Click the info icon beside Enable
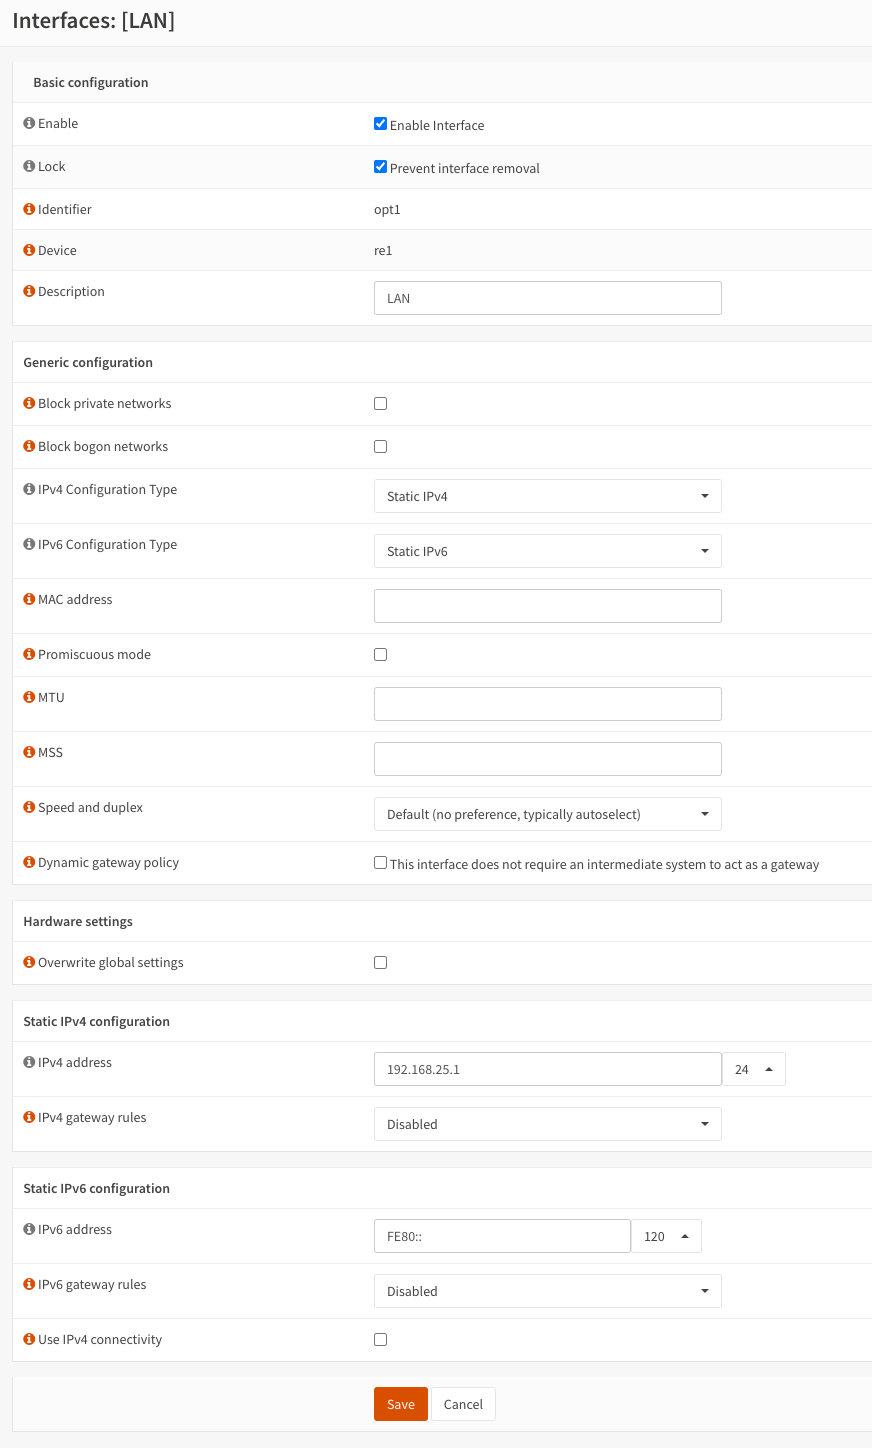This screenshot has height=1448, width=872. point(29,123)
